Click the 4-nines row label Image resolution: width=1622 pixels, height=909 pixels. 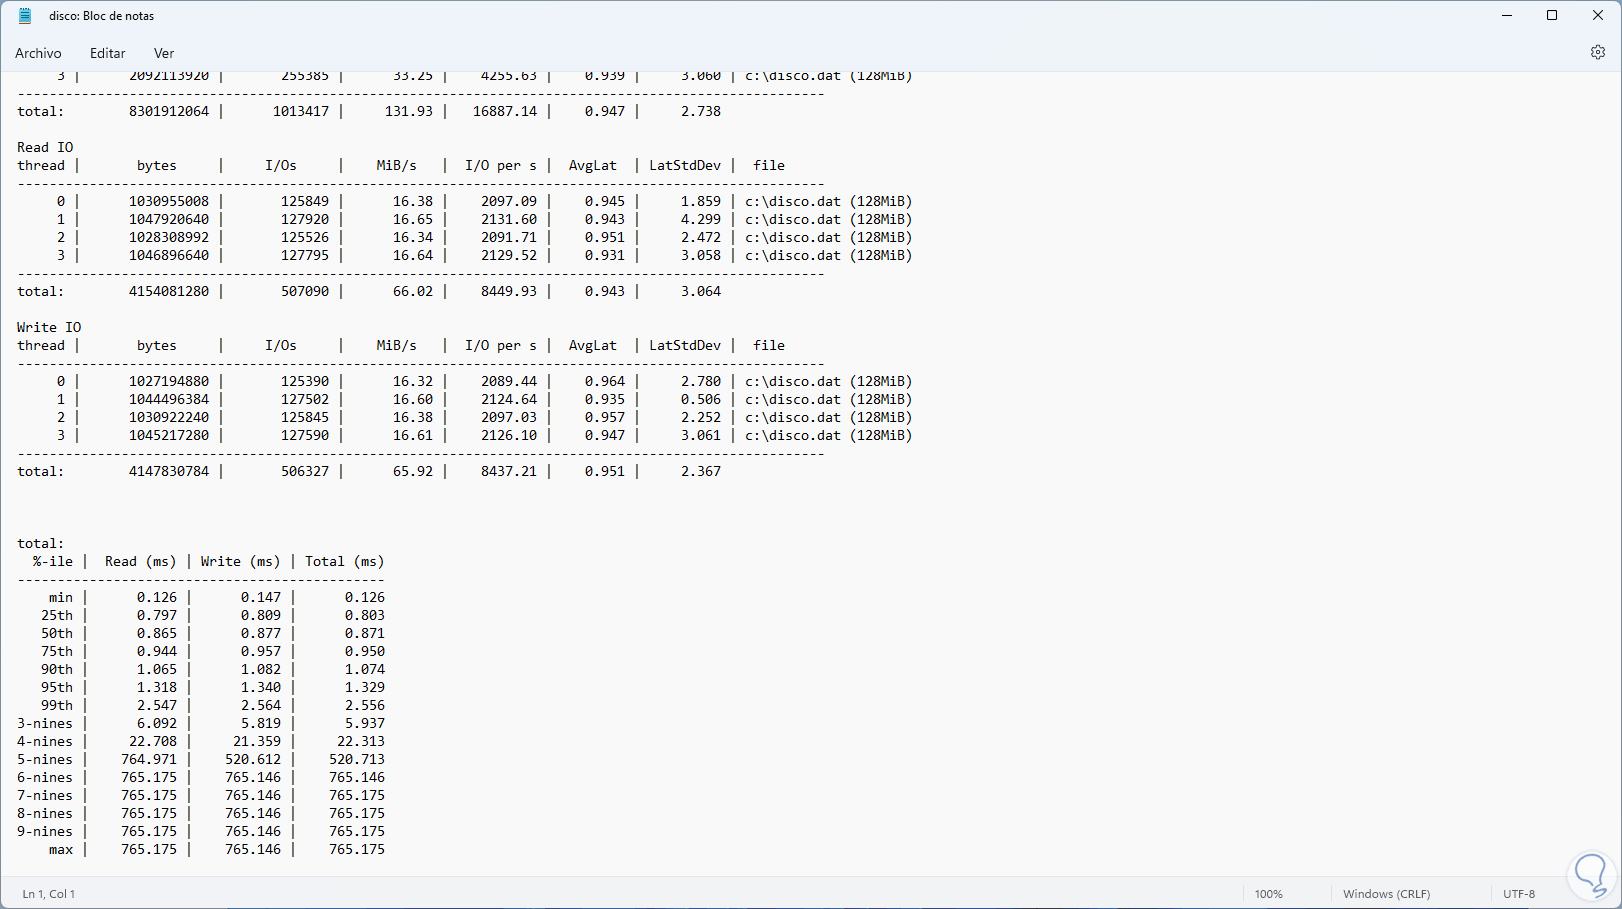(x=45, y=741)
